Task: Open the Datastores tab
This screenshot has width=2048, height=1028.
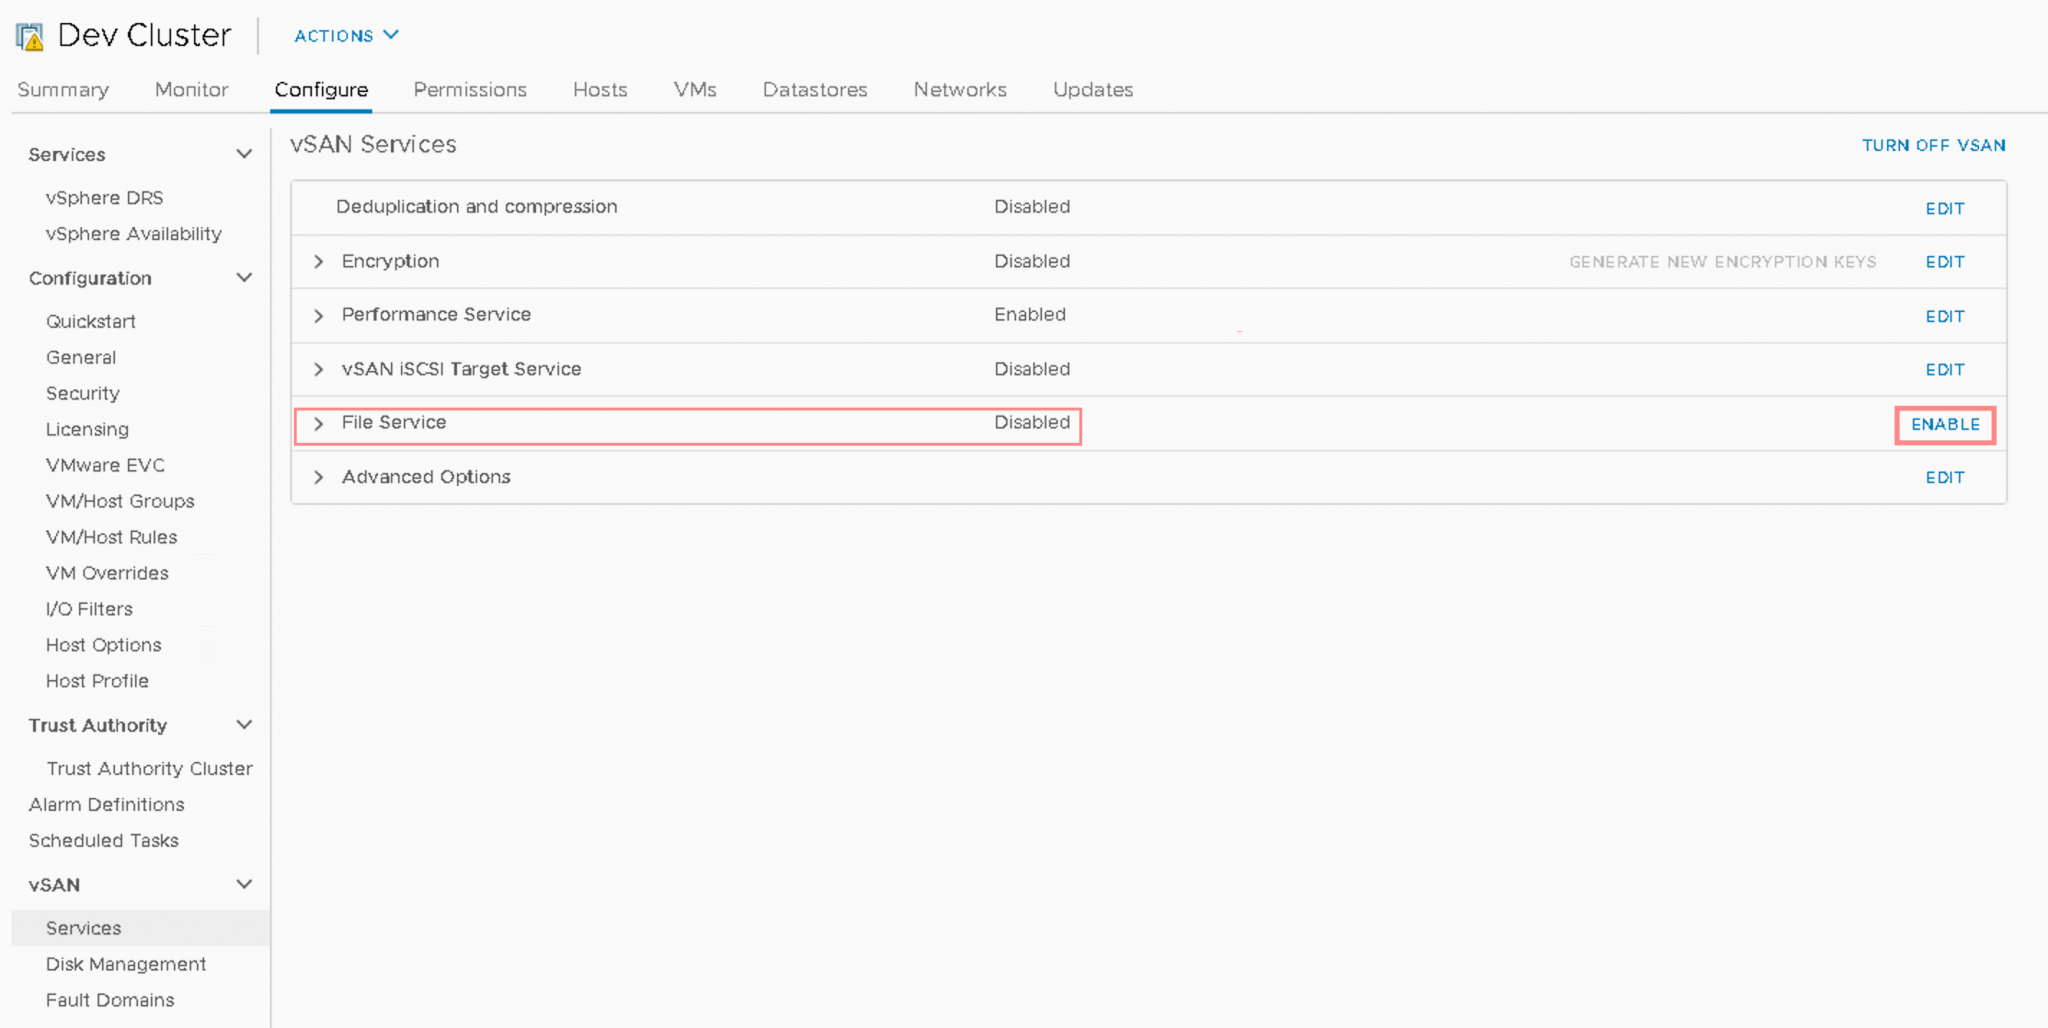Action: pos(814,90)
